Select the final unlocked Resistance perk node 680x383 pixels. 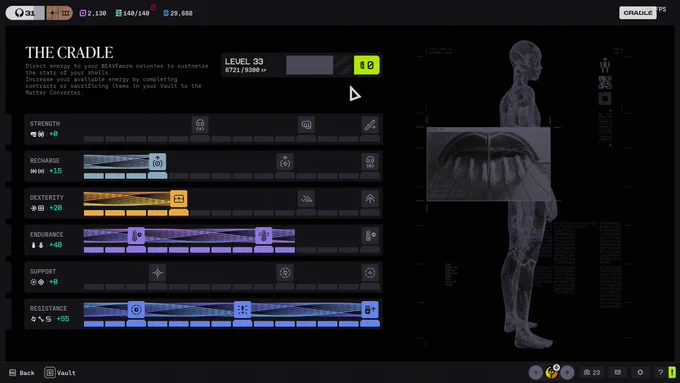tap(370, 310)
